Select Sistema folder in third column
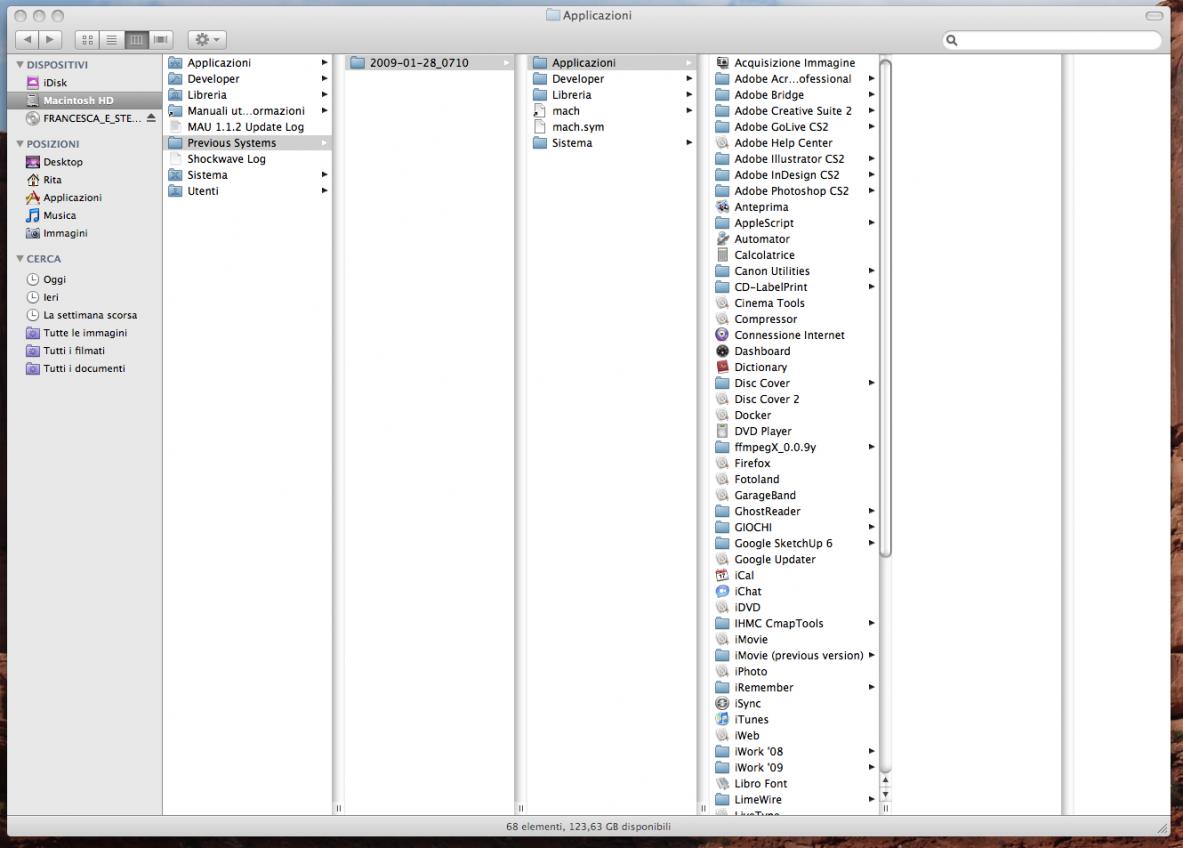Image resolution: width=1183 pixels, height=848 pixels. [x=612, y=143]
